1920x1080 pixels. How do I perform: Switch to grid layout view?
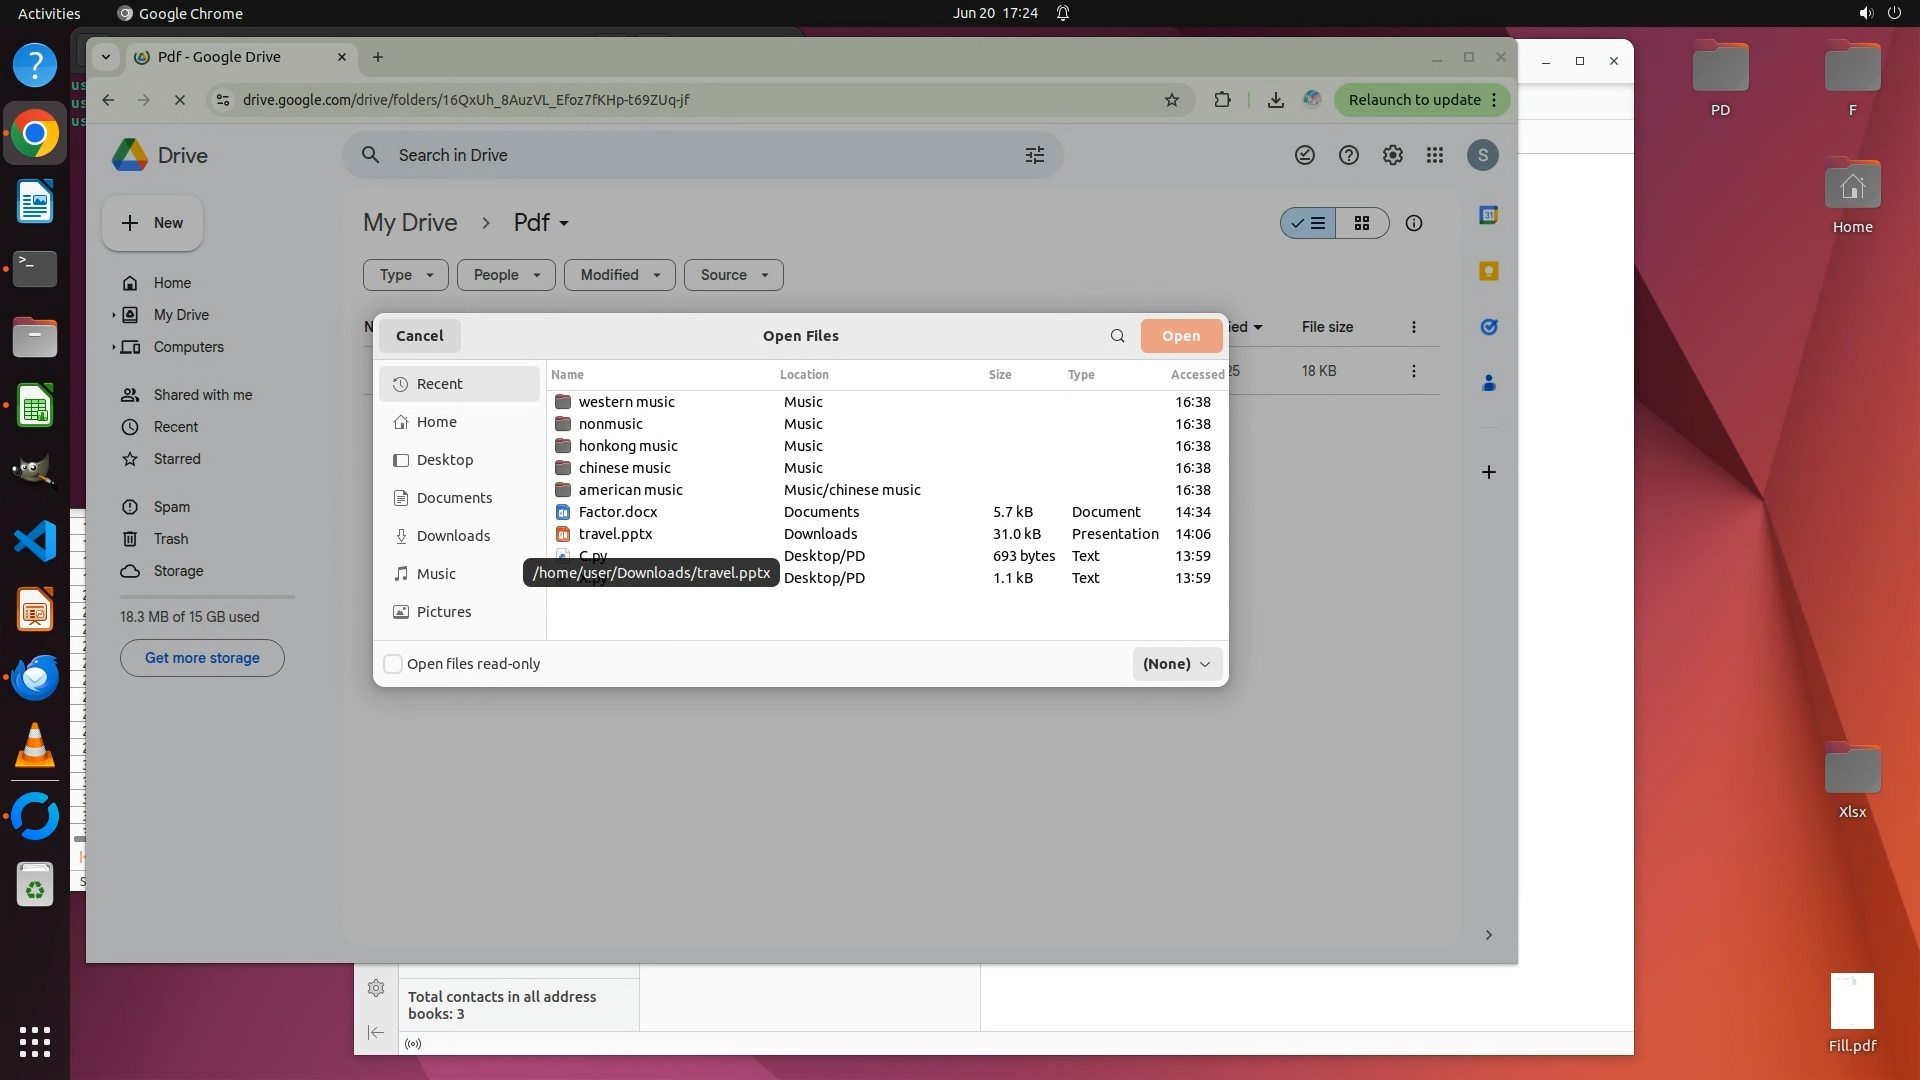pyautogui.click(x=1361, y=223)
